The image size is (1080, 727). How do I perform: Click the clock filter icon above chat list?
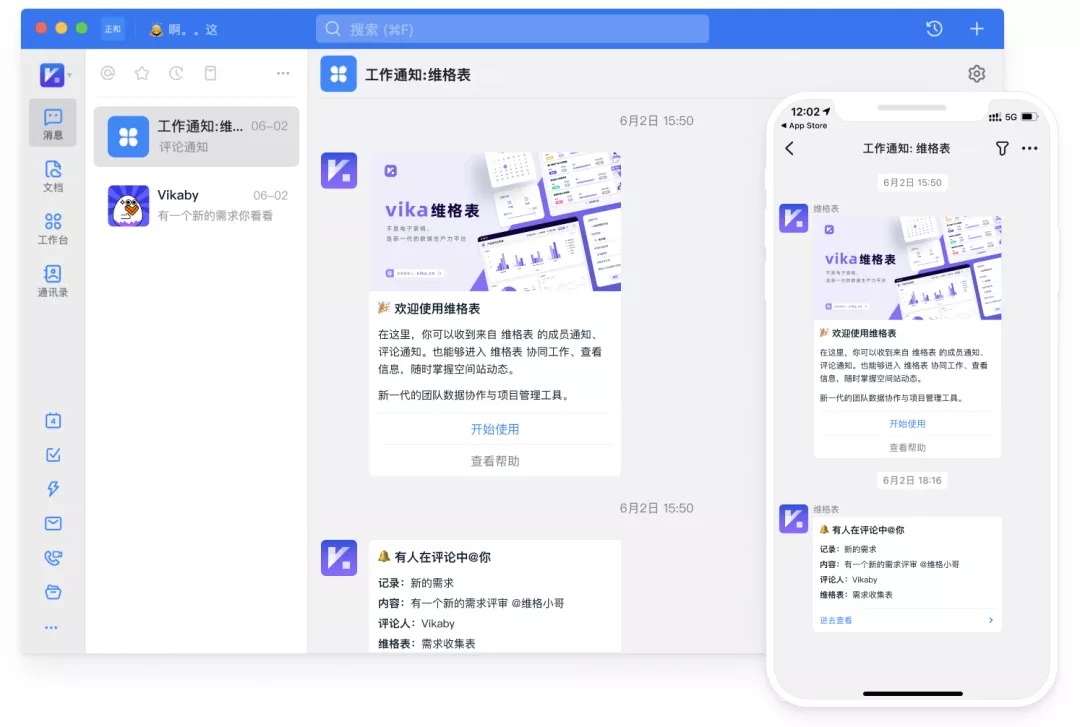[176, 73]
